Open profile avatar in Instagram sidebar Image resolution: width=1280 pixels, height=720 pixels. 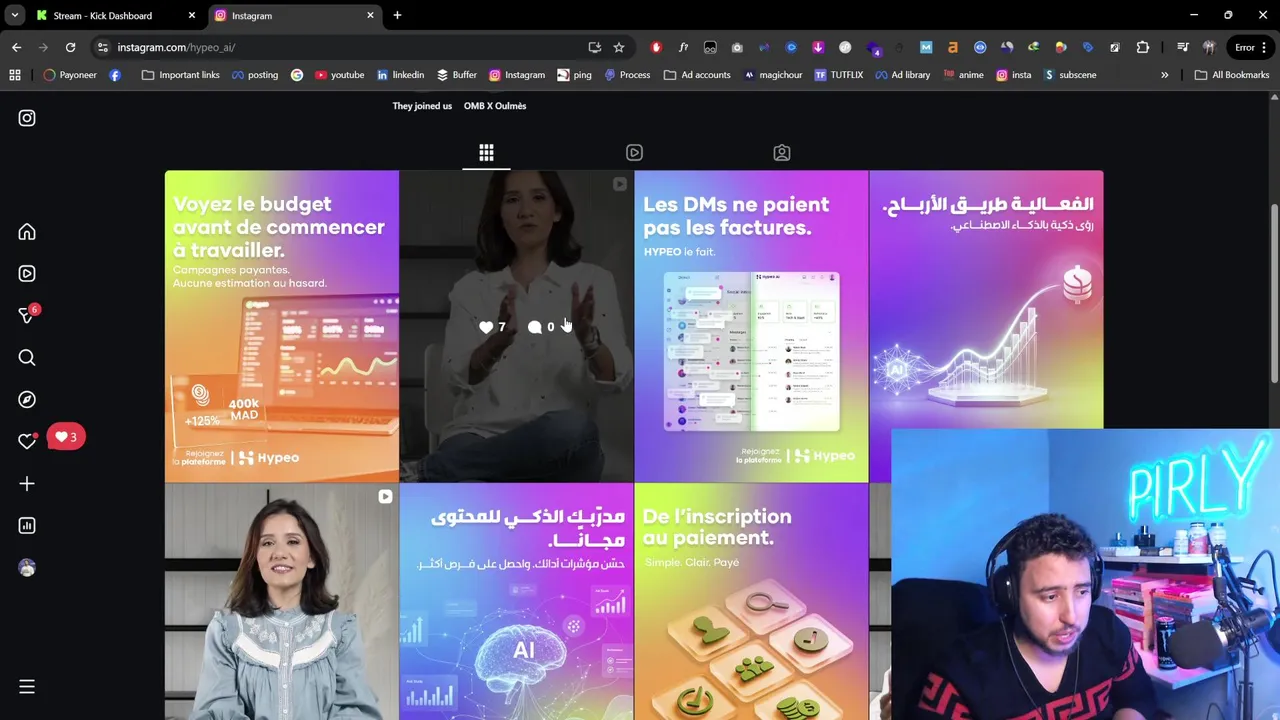coord(27,568)
